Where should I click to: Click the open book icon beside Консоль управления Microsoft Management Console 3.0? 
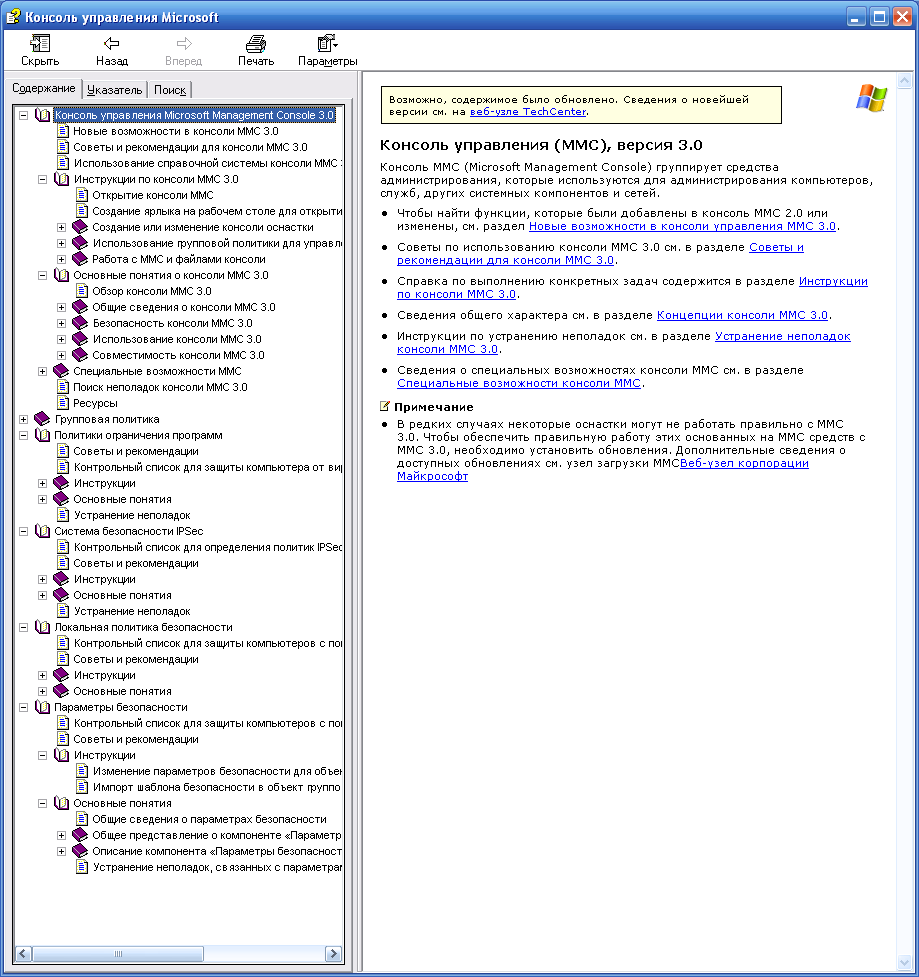tap(42, 115)
